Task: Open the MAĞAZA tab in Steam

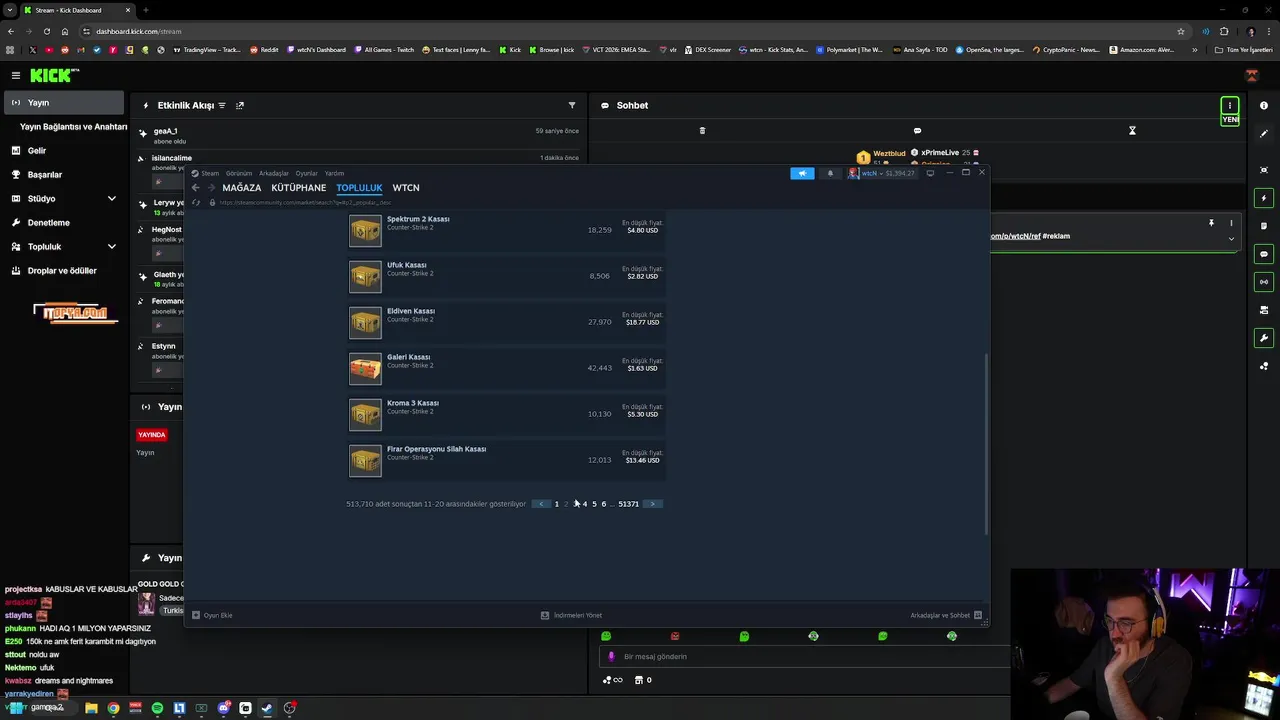Action: click(x=241, y=188)
